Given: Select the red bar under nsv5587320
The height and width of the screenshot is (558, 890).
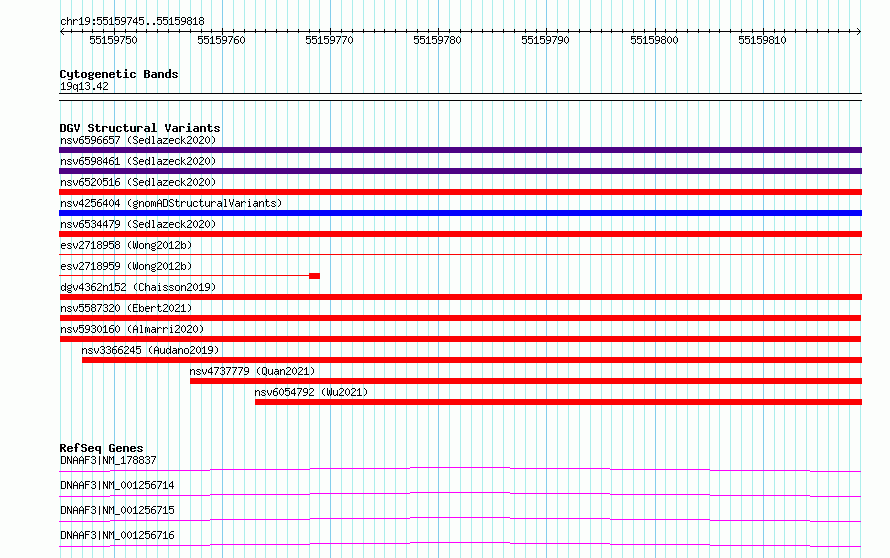Looking at the screenshot, I should pyautogui.click(x=460, y=318).
